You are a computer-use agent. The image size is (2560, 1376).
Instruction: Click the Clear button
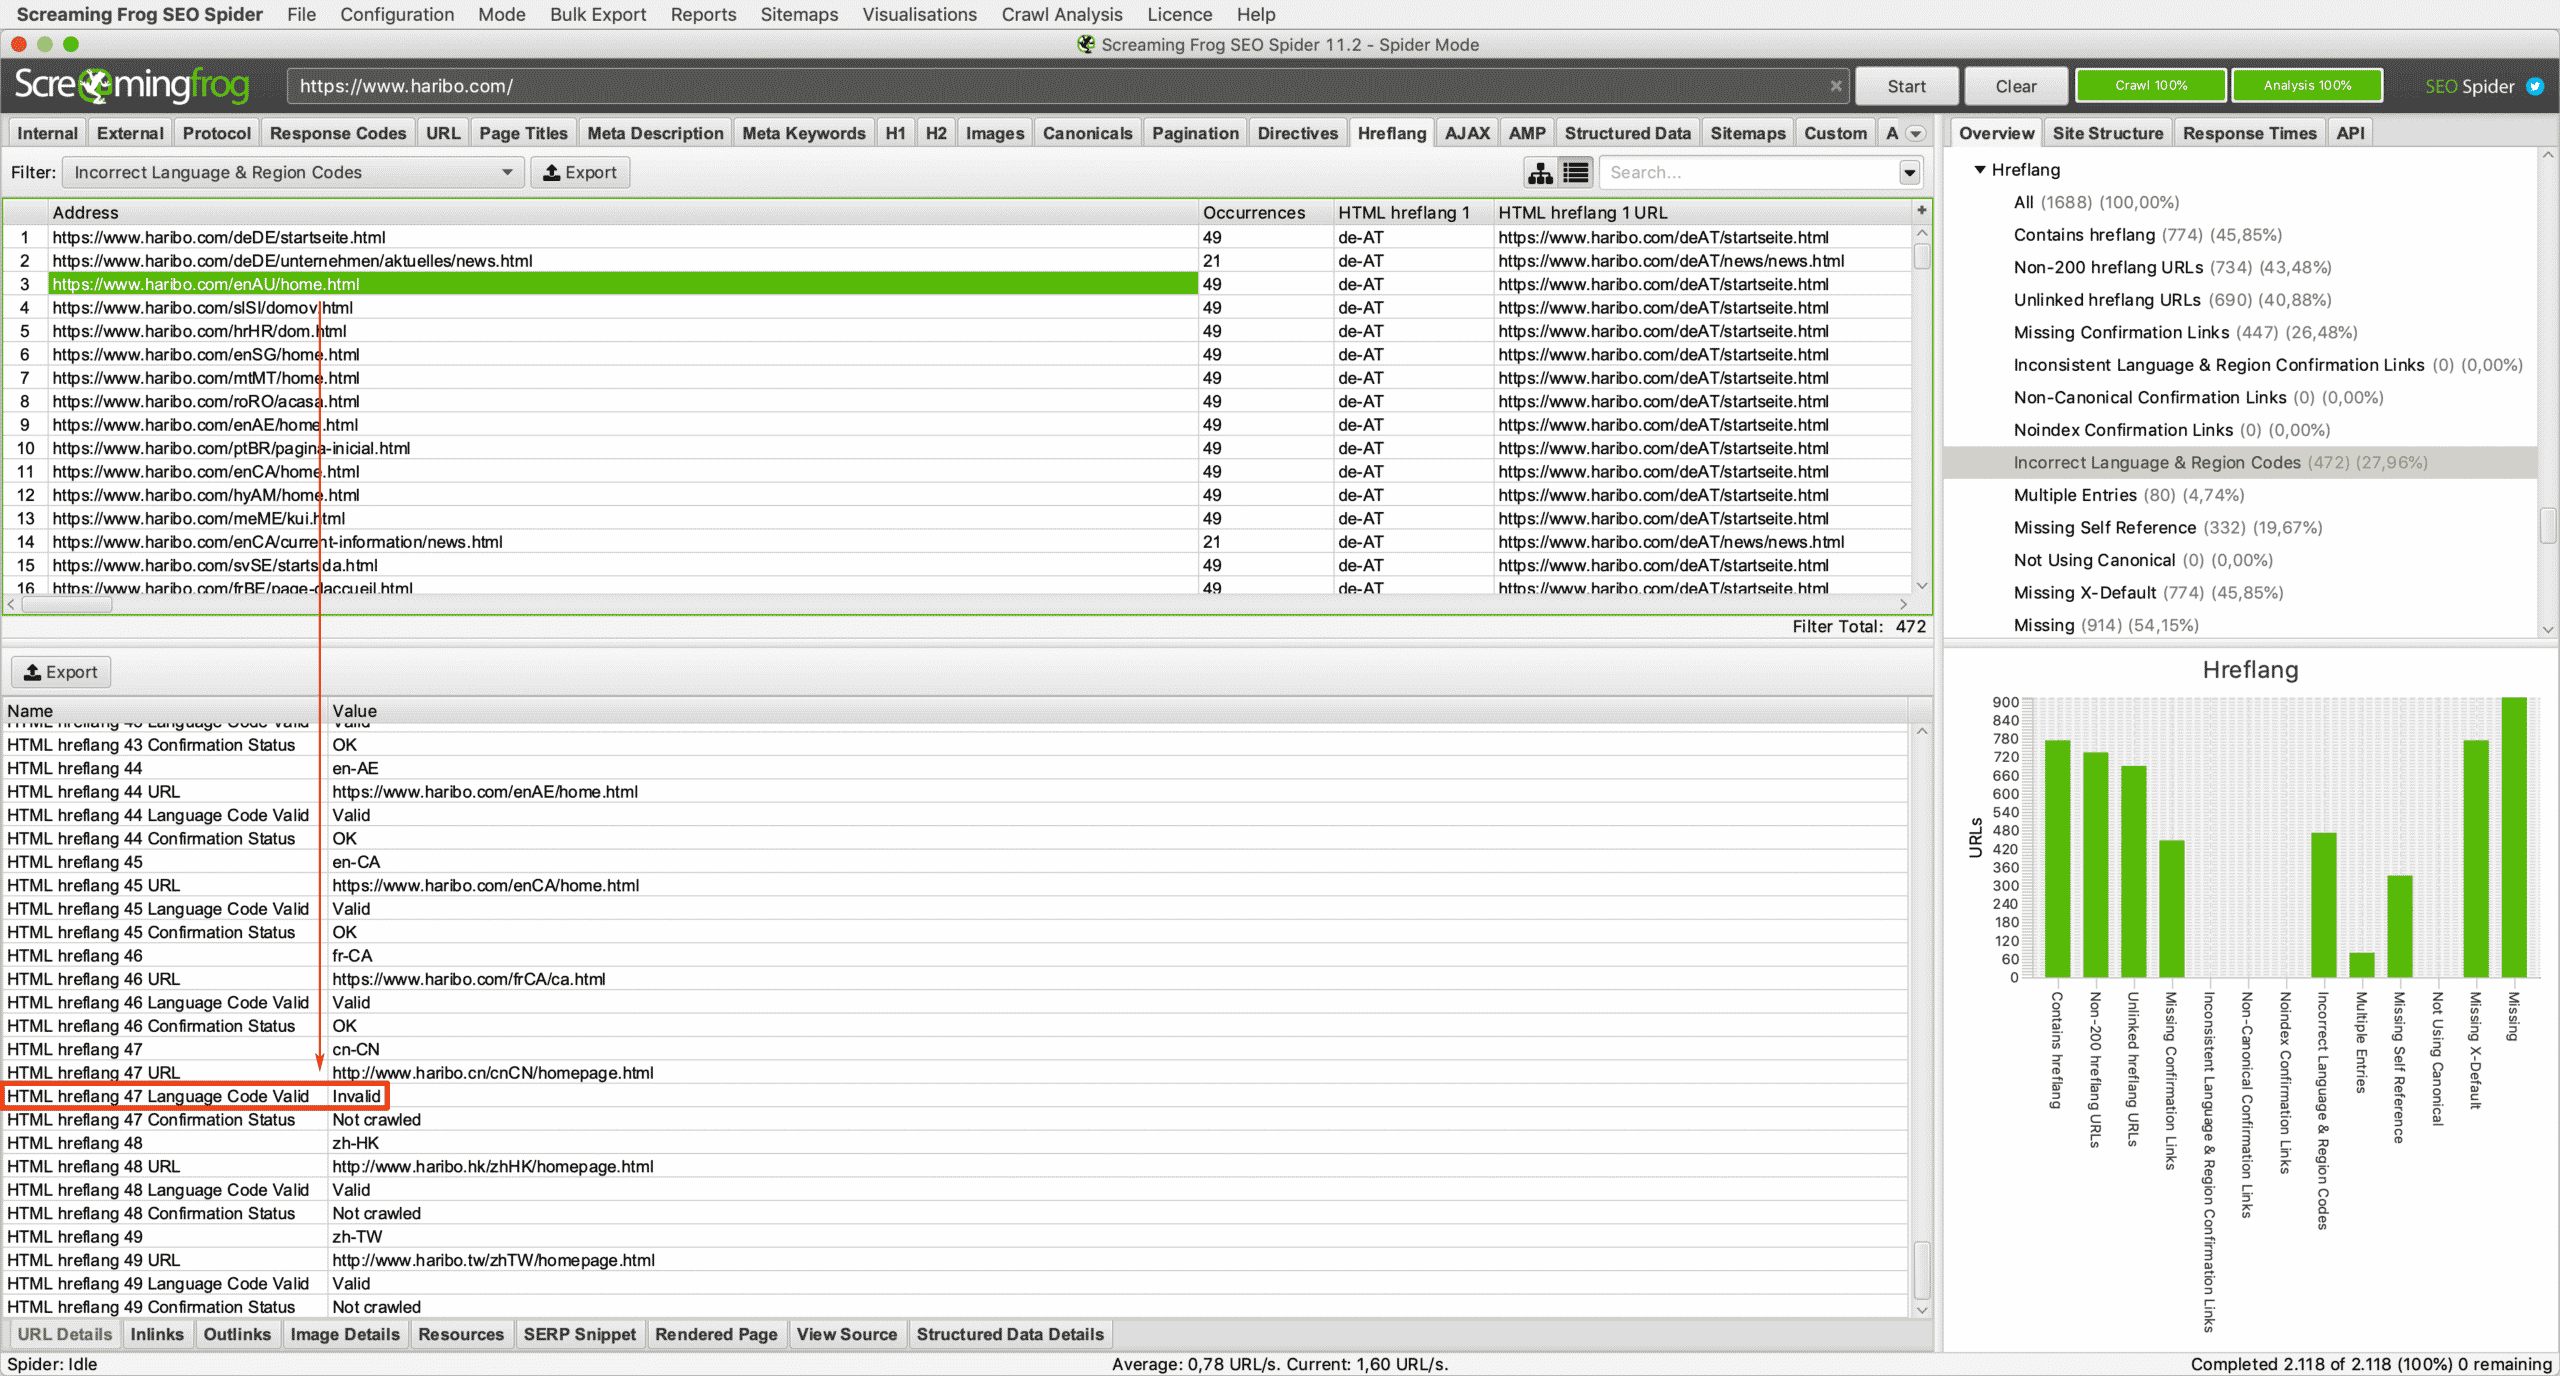[x=2015, y=86]
